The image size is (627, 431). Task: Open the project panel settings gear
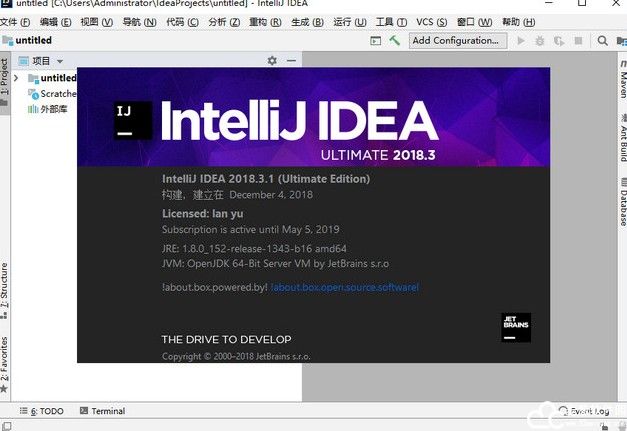pos(272,61)
